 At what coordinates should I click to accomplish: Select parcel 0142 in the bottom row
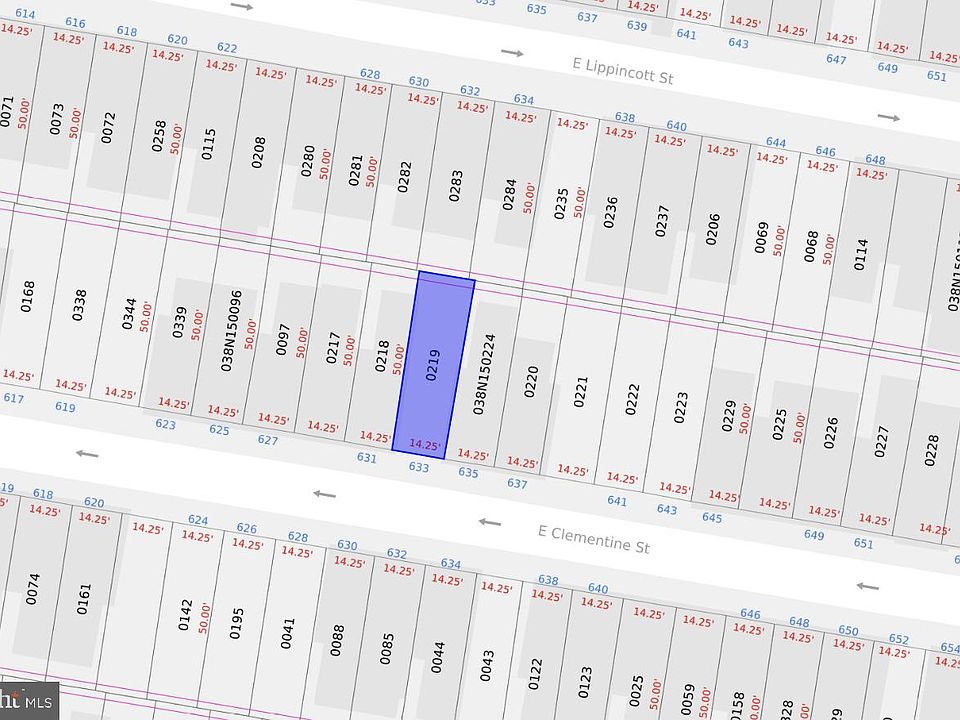(185, 615)
